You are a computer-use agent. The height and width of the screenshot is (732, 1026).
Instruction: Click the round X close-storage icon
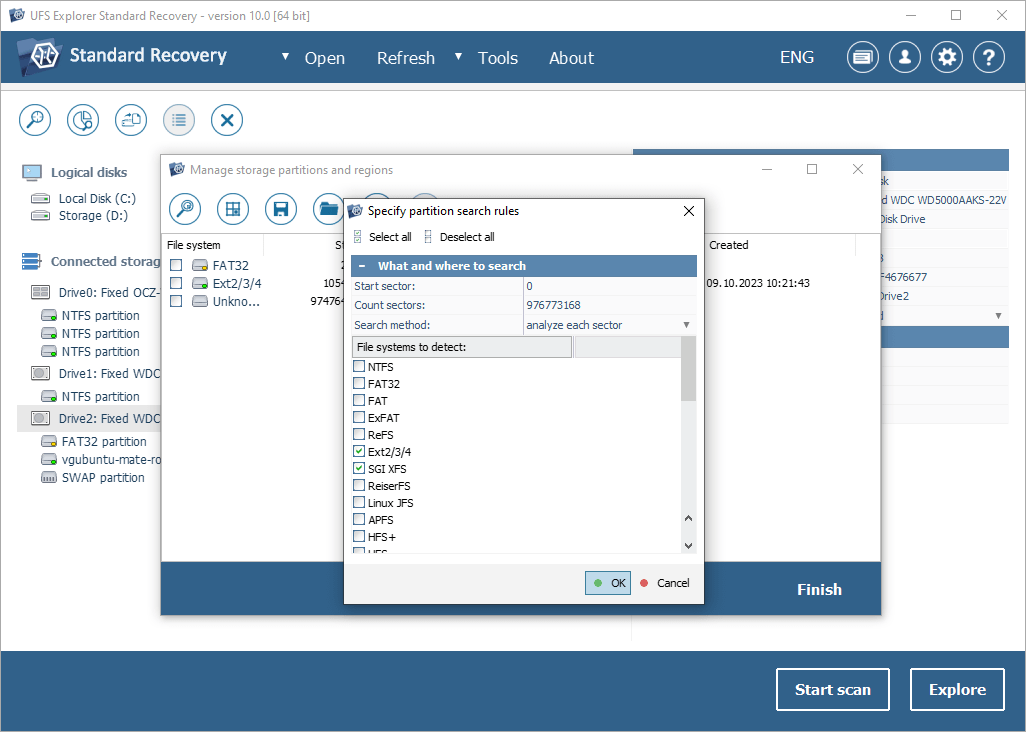pos(227,120)
